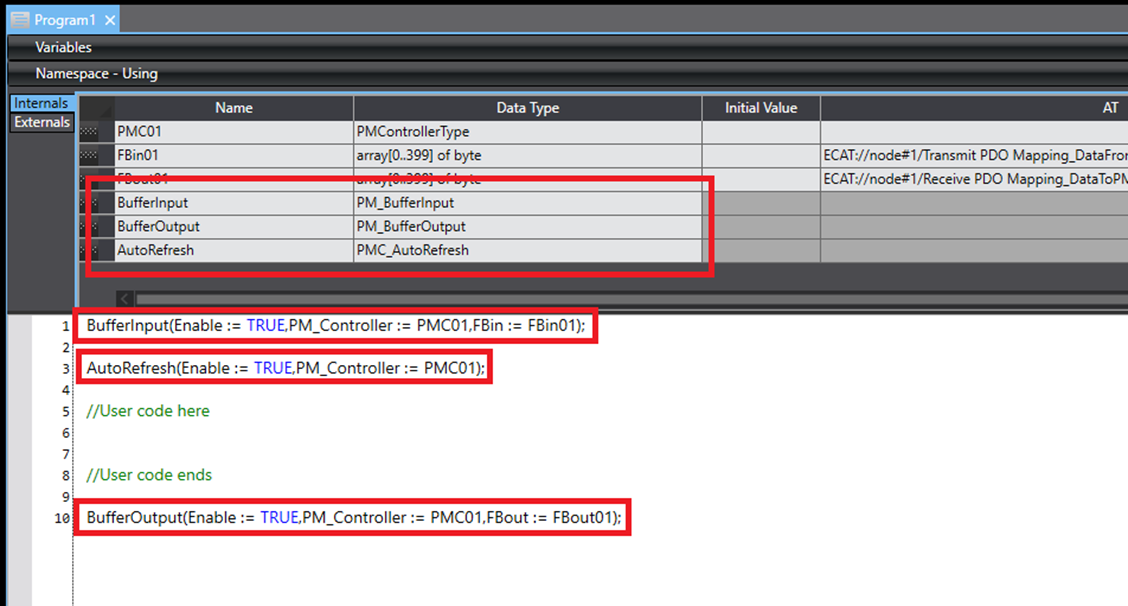This screenshot has width=1128, height=606.
Task: Switch to the Internals tab
Action: pos(41,104)
